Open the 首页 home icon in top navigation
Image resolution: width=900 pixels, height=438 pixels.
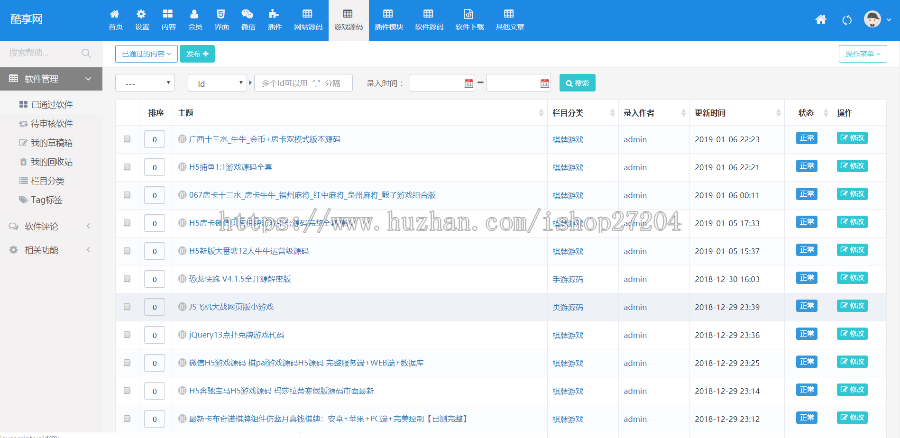(115, 14)
